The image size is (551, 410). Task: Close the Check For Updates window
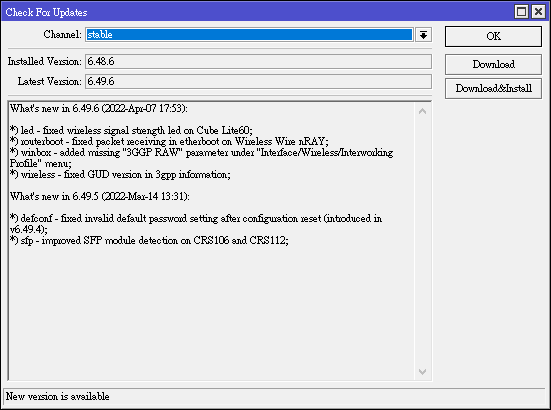tap(538, 12)
